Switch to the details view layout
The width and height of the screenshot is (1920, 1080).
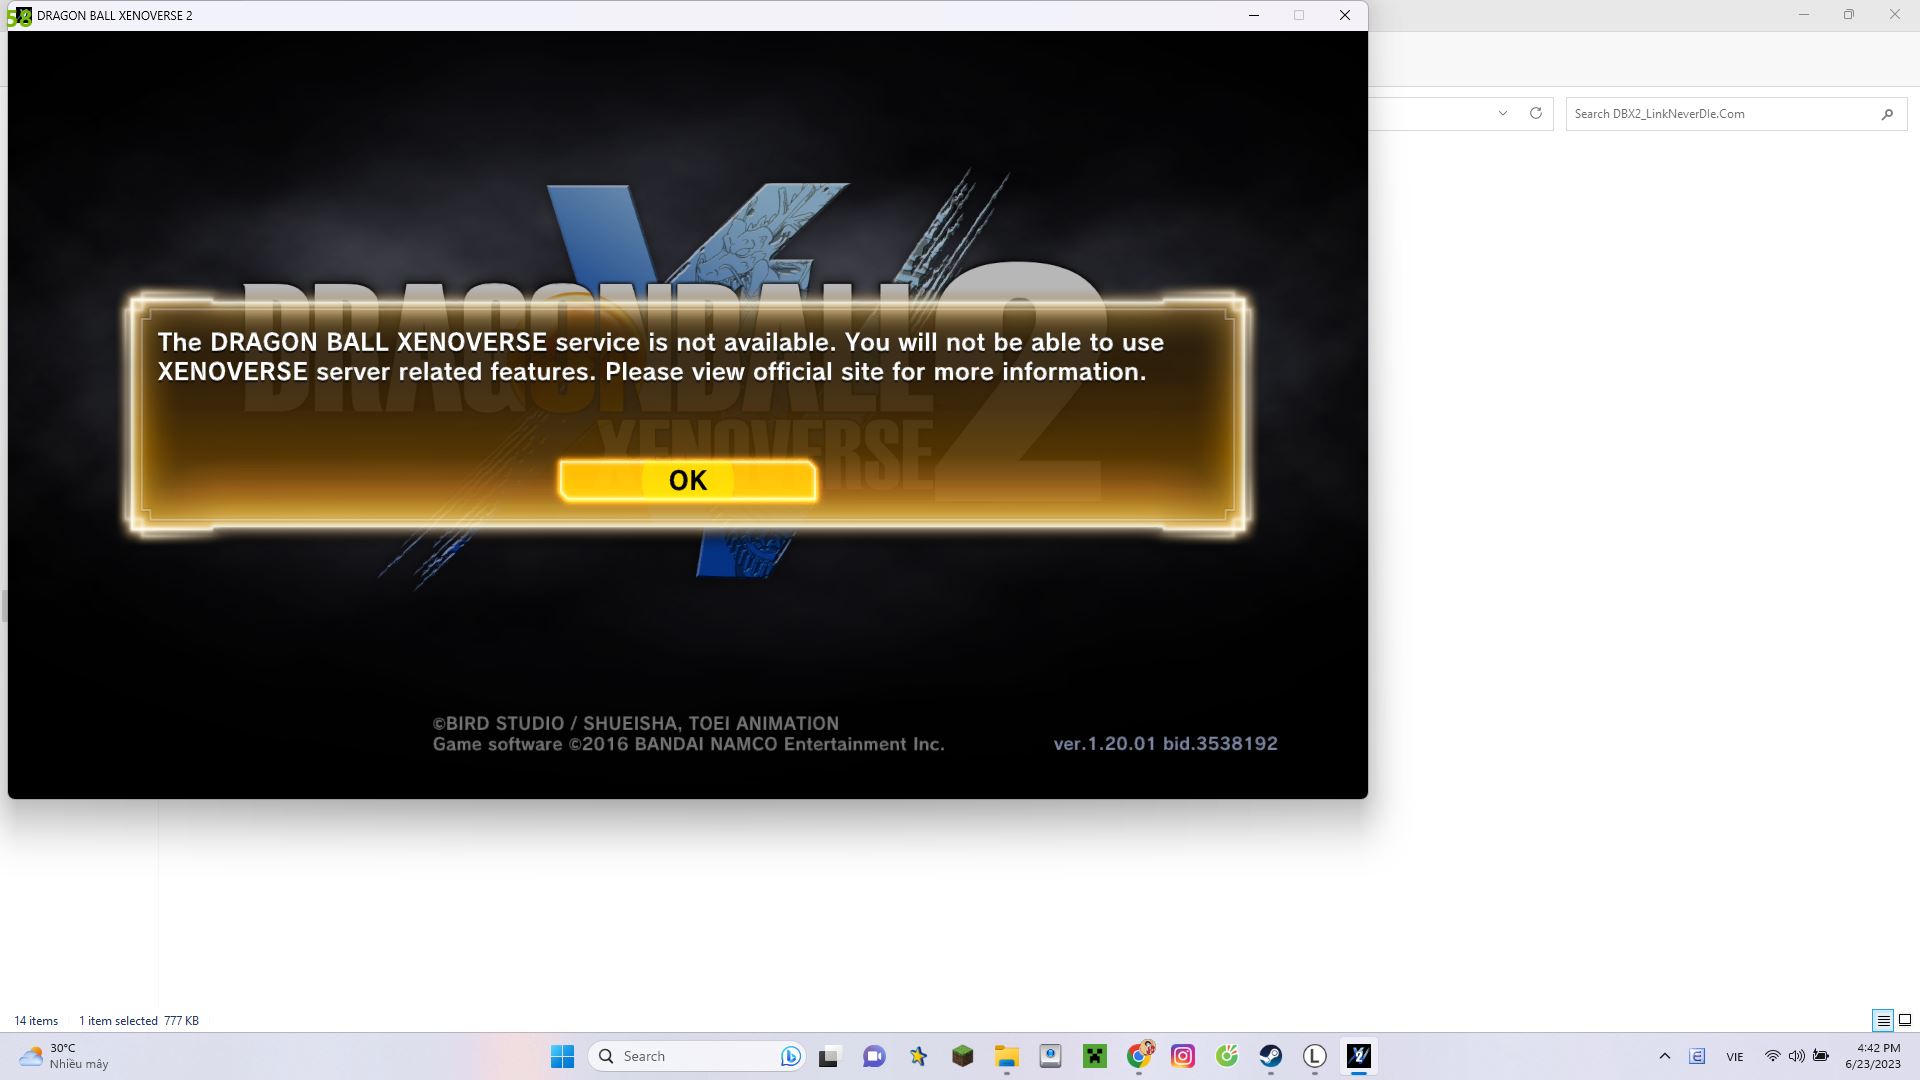pos(1883,1020)
